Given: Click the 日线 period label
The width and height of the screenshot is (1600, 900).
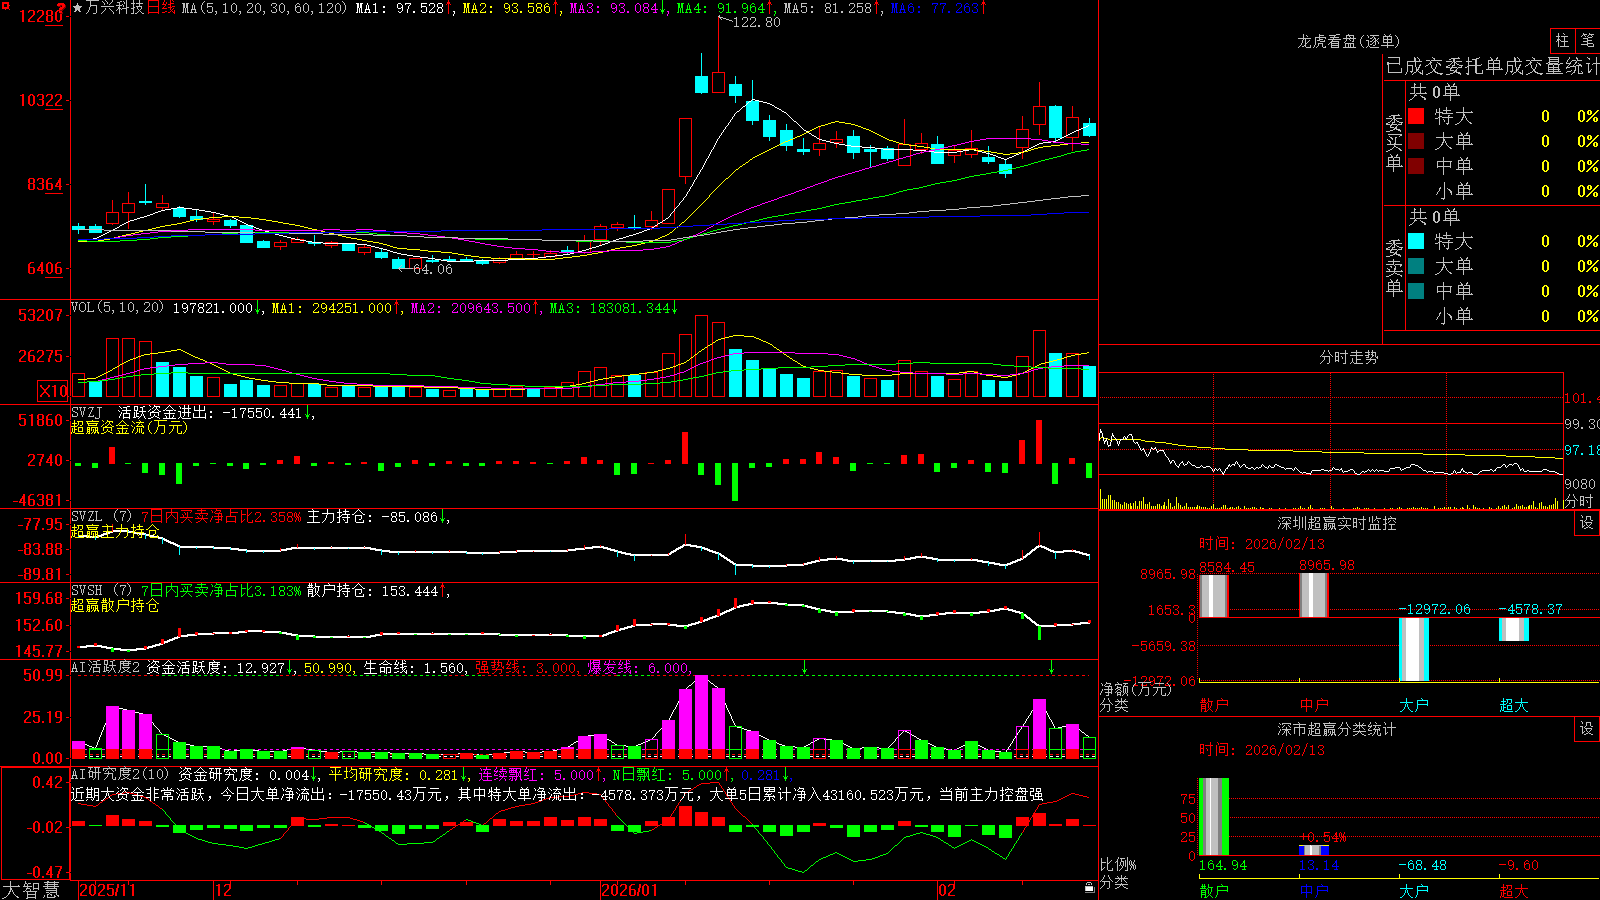Looking at the screenshot, I should (161, 8).
